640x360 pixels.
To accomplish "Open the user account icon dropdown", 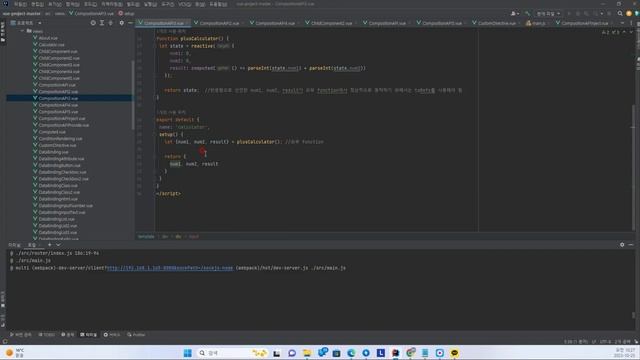I will [515, 13].
